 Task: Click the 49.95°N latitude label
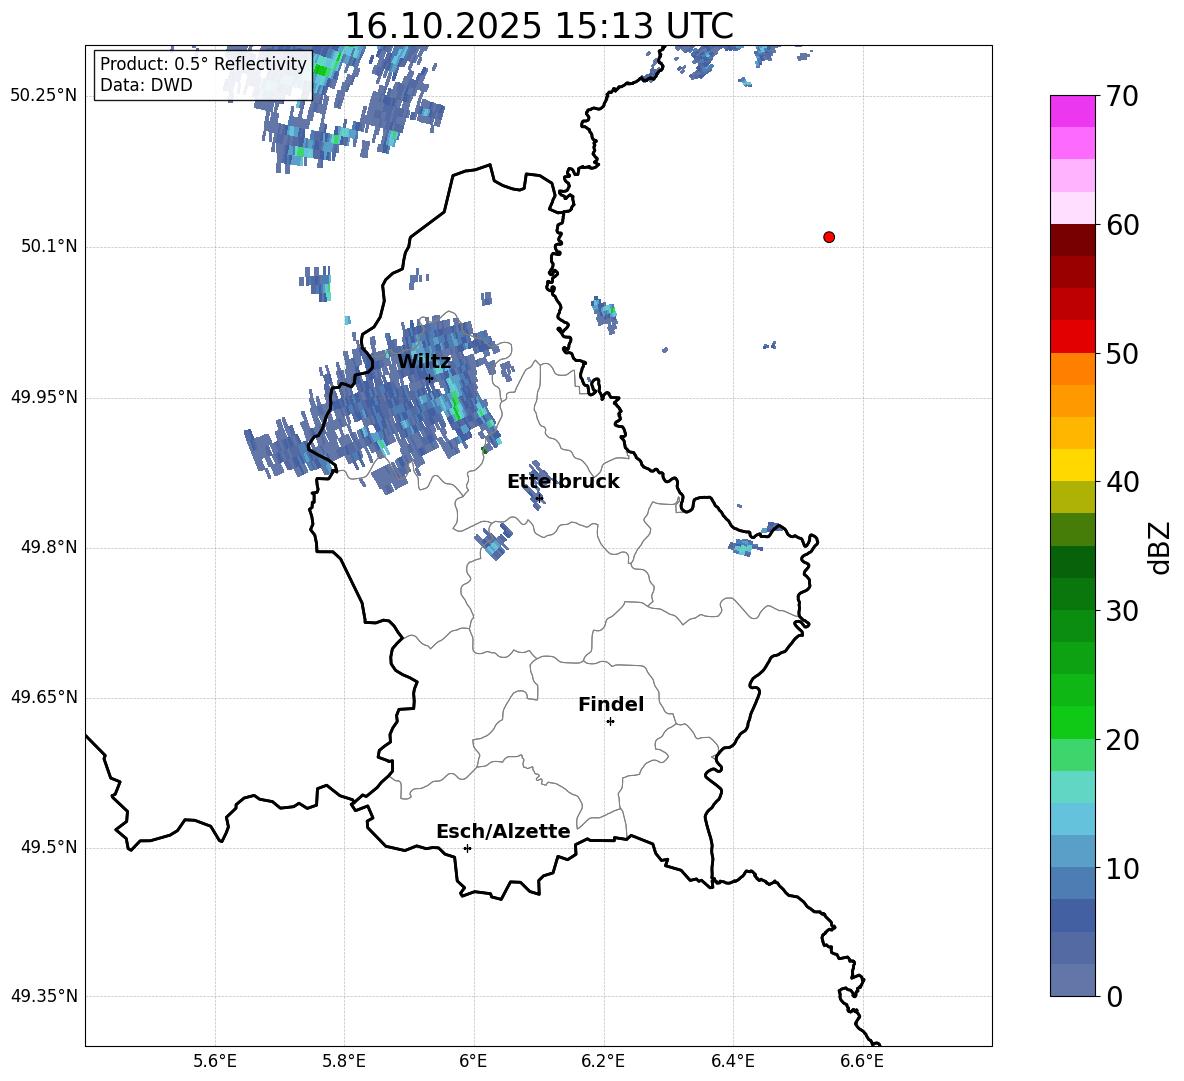pos(44,397)
